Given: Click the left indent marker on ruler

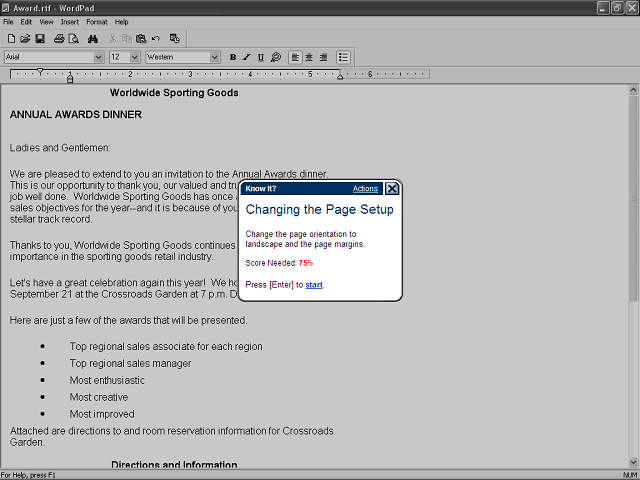Looking at the screenshot, I should [70, 78].
